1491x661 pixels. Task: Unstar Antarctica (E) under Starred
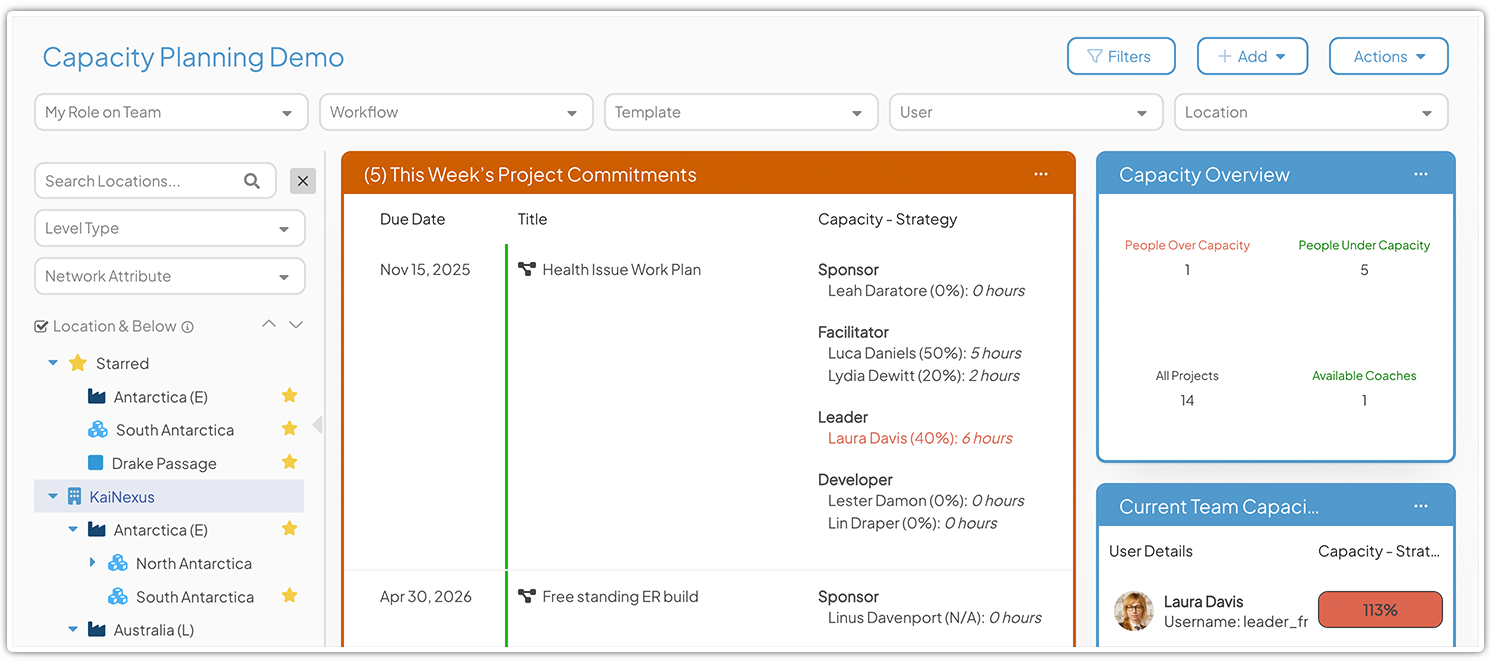pos(289,396)
